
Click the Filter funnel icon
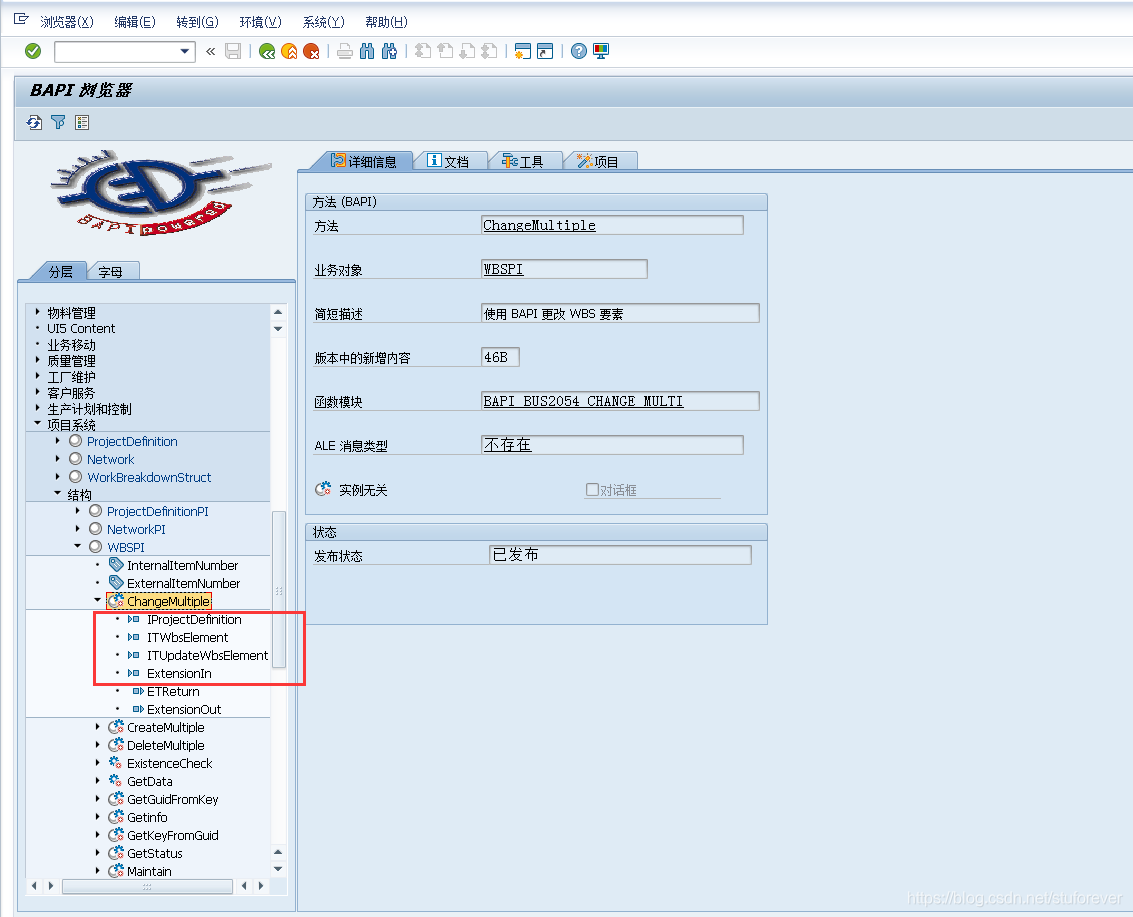tap(58, 123)
